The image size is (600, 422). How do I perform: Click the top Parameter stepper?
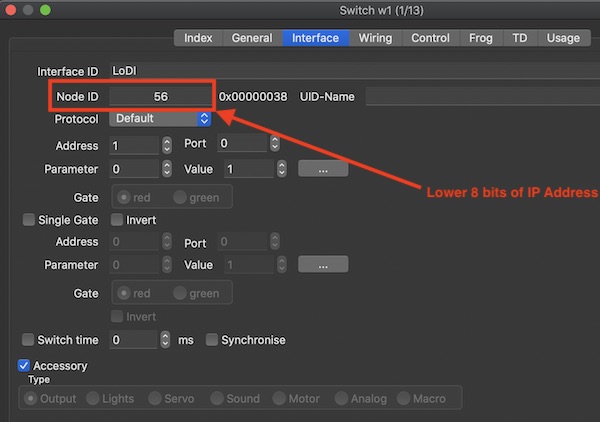click(166, 170)
